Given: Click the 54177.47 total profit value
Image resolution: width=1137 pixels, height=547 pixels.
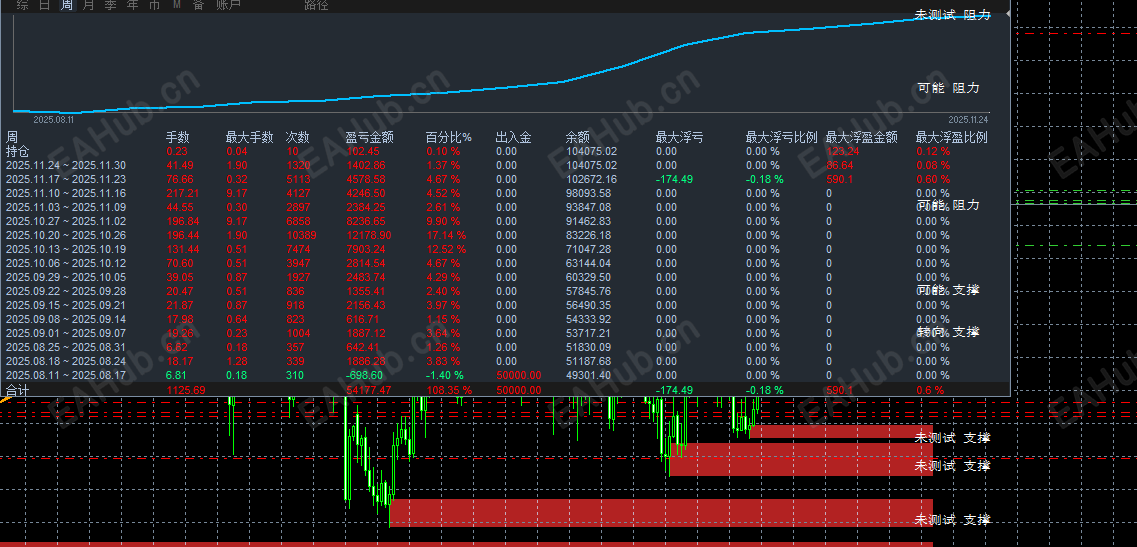Looking at the screenshot, I should 368,390.
